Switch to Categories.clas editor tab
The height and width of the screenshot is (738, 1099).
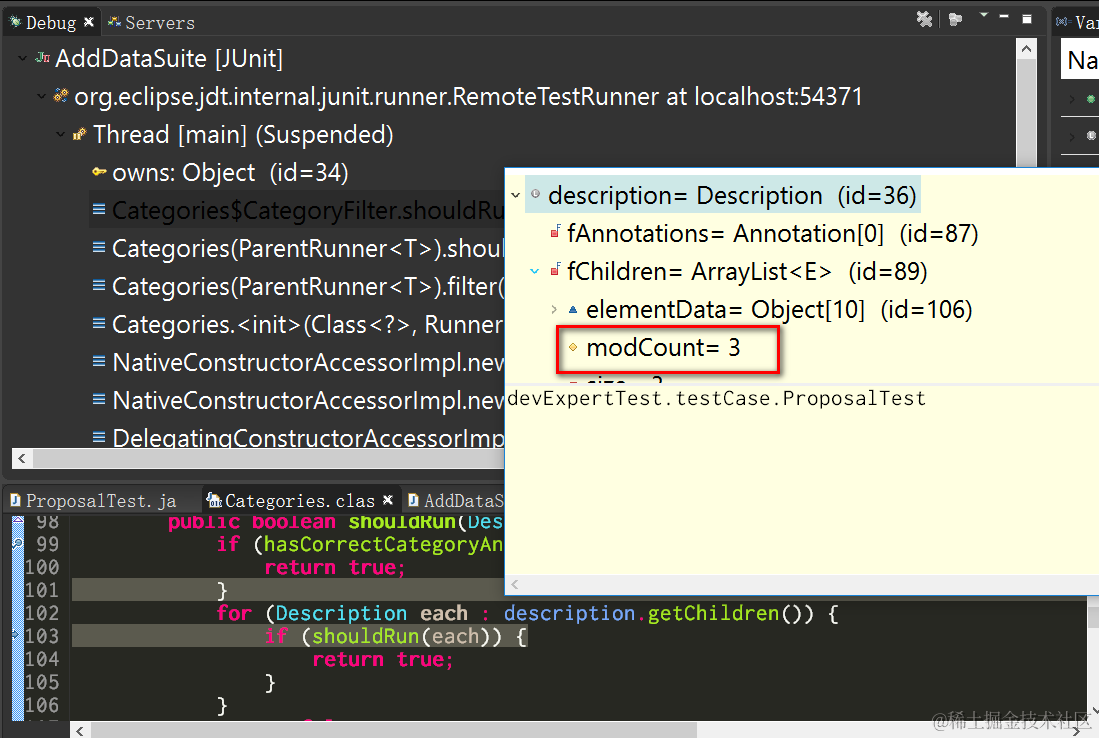299,500
